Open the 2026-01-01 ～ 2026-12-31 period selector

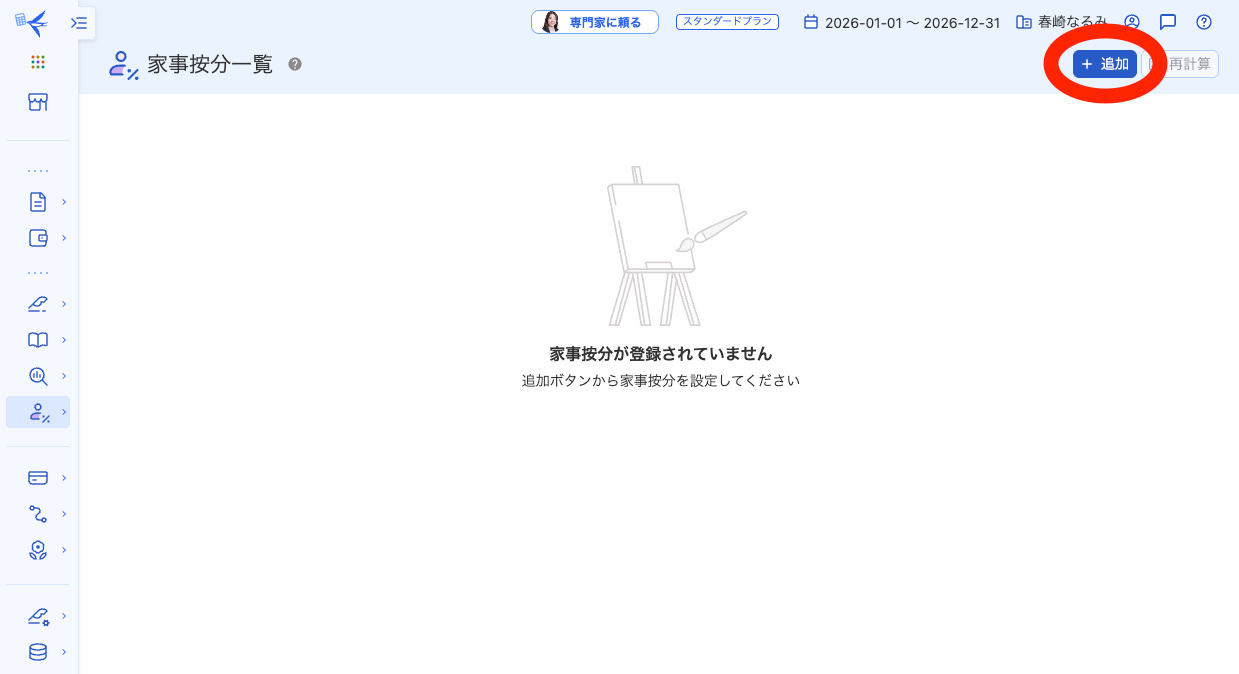pos(902,22)
